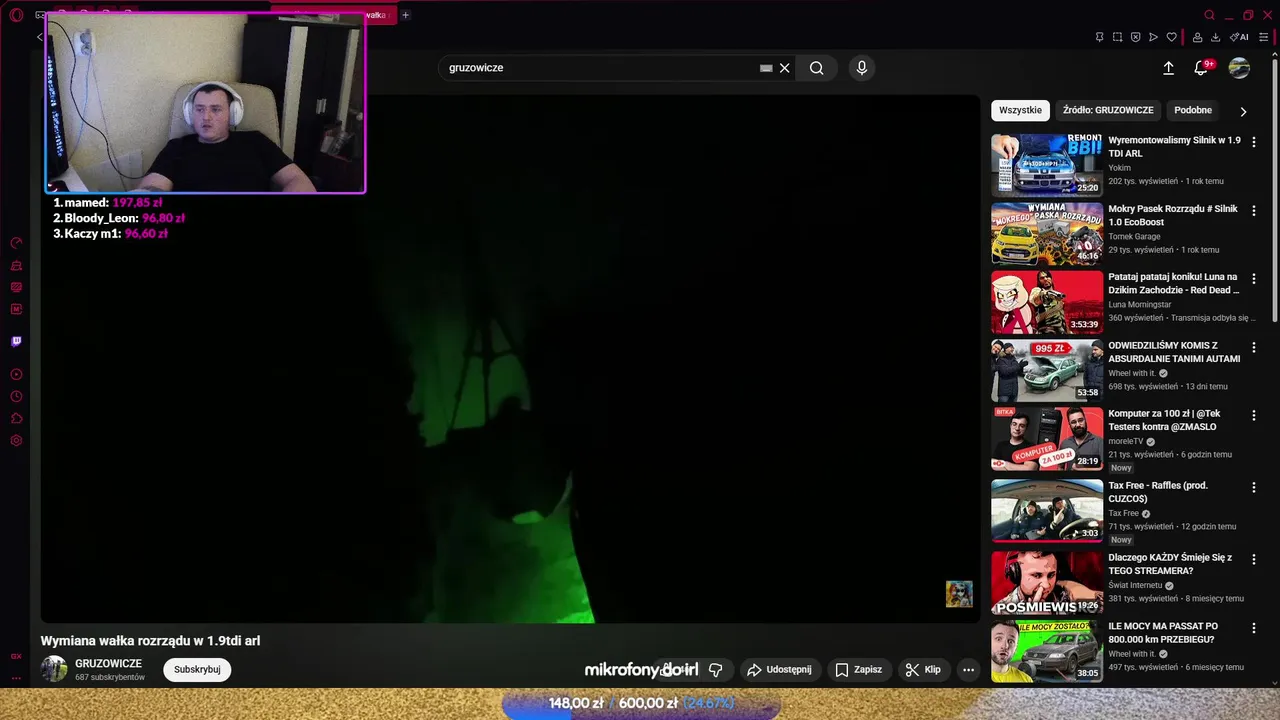Click the send flow arrow icon
This screenshot has height=720, width=1280.
tap(1153, 37)
